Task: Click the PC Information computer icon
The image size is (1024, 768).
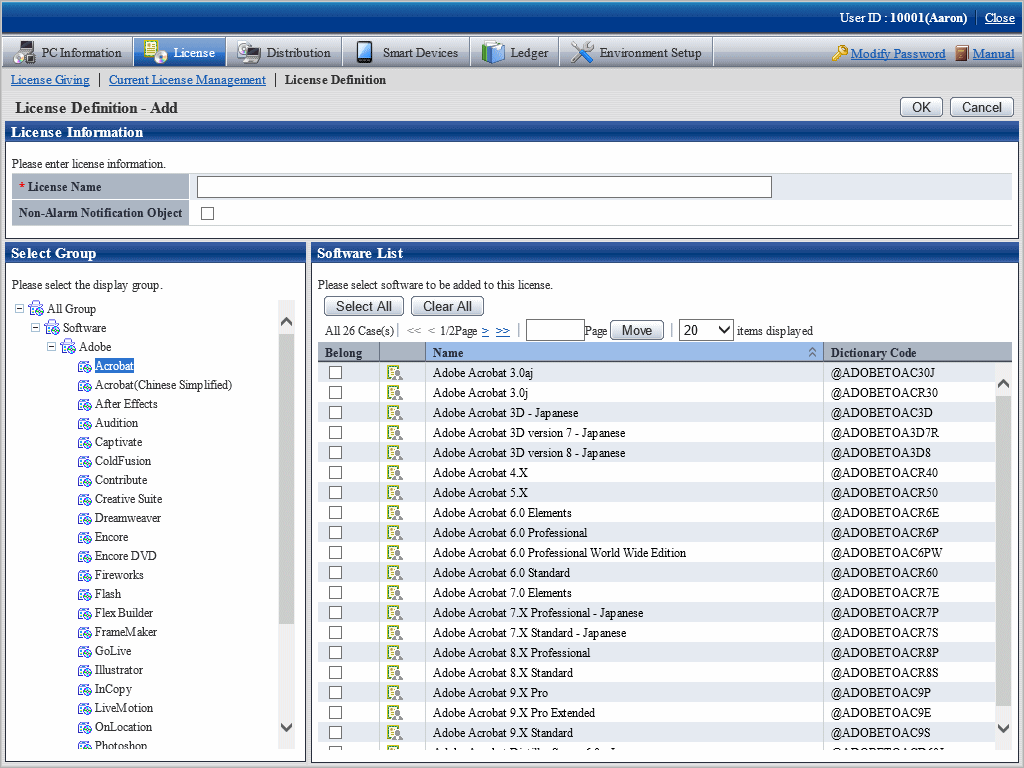Action: 25,52
